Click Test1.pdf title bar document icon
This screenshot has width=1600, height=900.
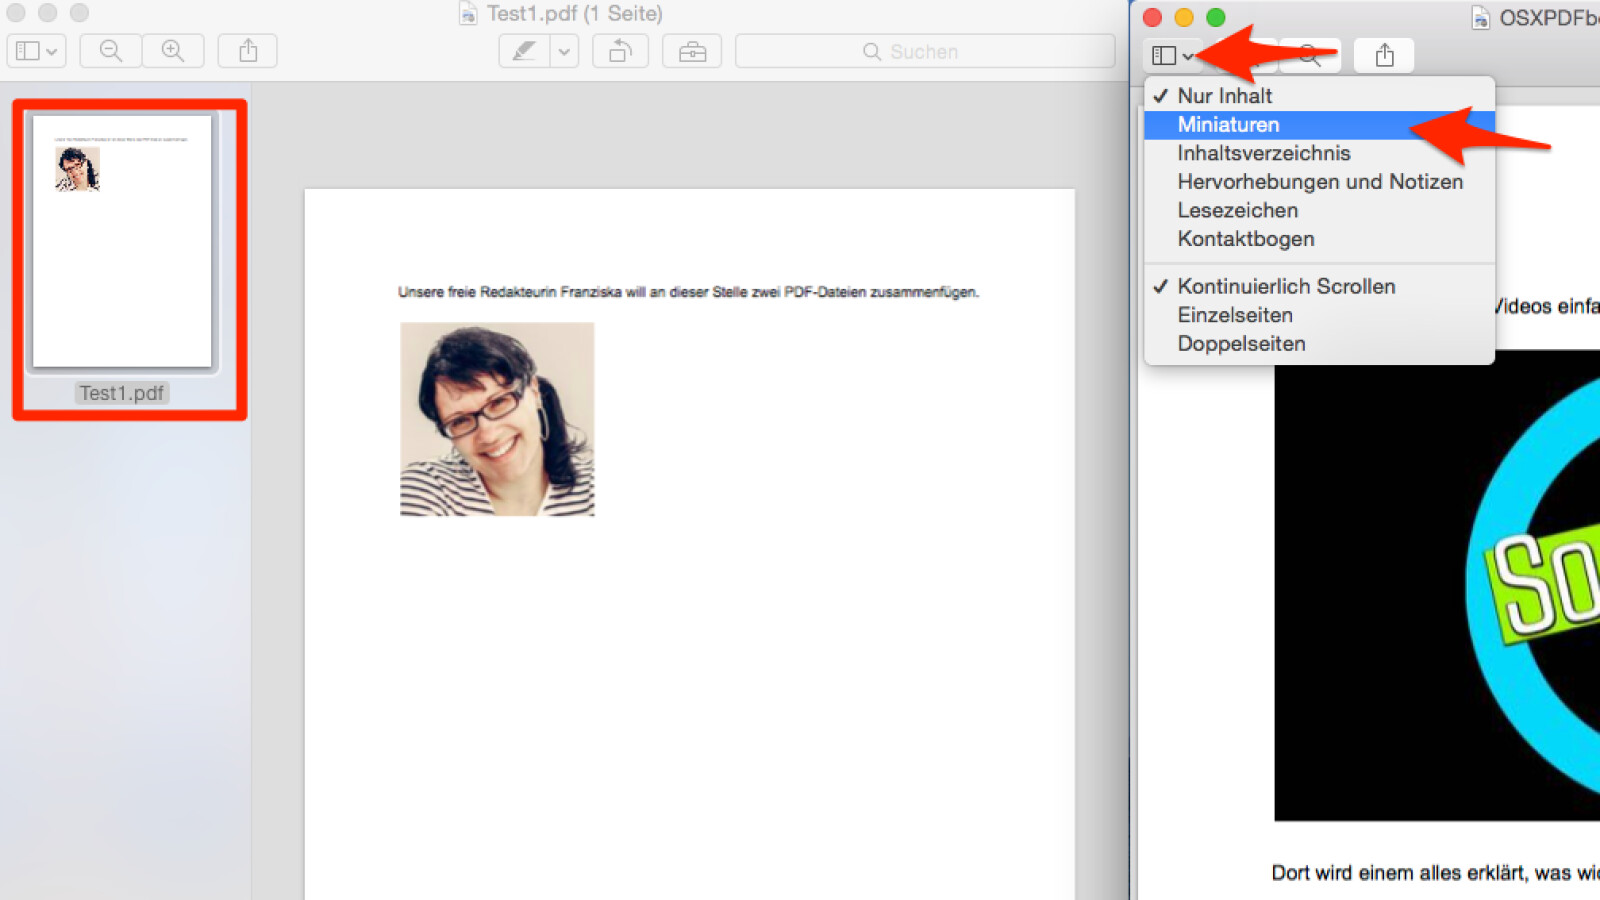click(468, 13)
